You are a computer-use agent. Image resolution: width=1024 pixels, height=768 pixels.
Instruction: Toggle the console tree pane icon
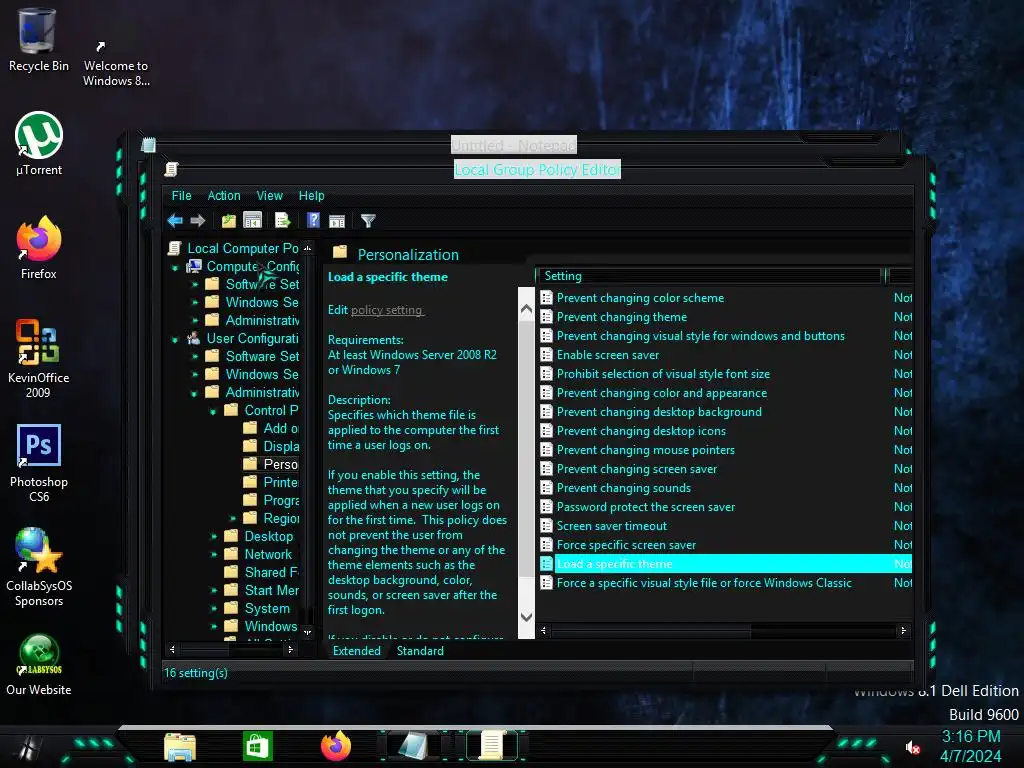coord(252,221)
